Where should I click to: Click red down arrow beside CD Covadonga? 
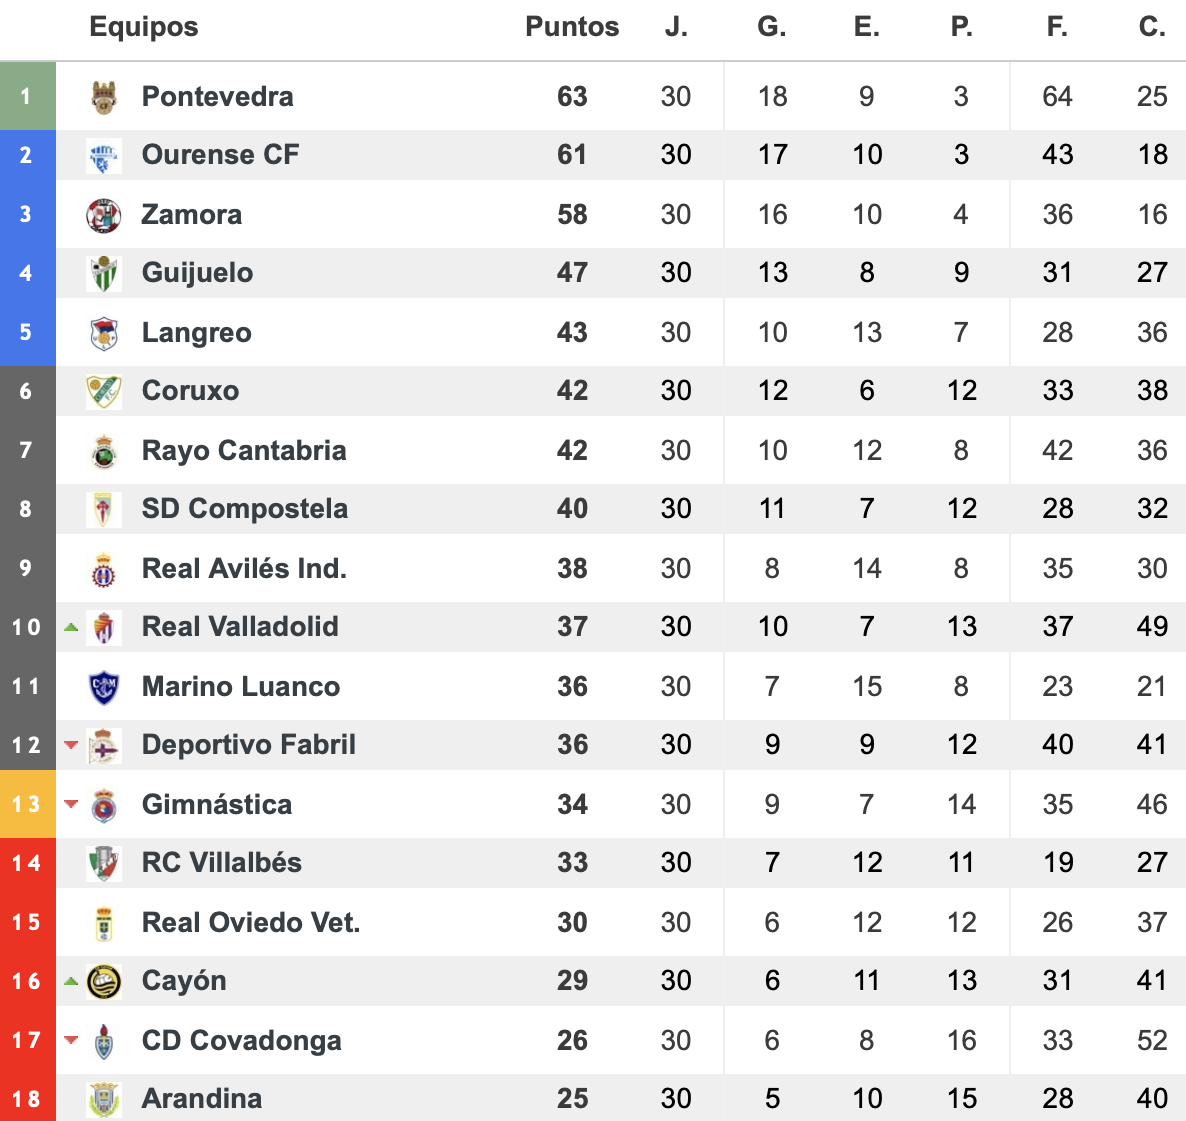[x=71, y=1040]
